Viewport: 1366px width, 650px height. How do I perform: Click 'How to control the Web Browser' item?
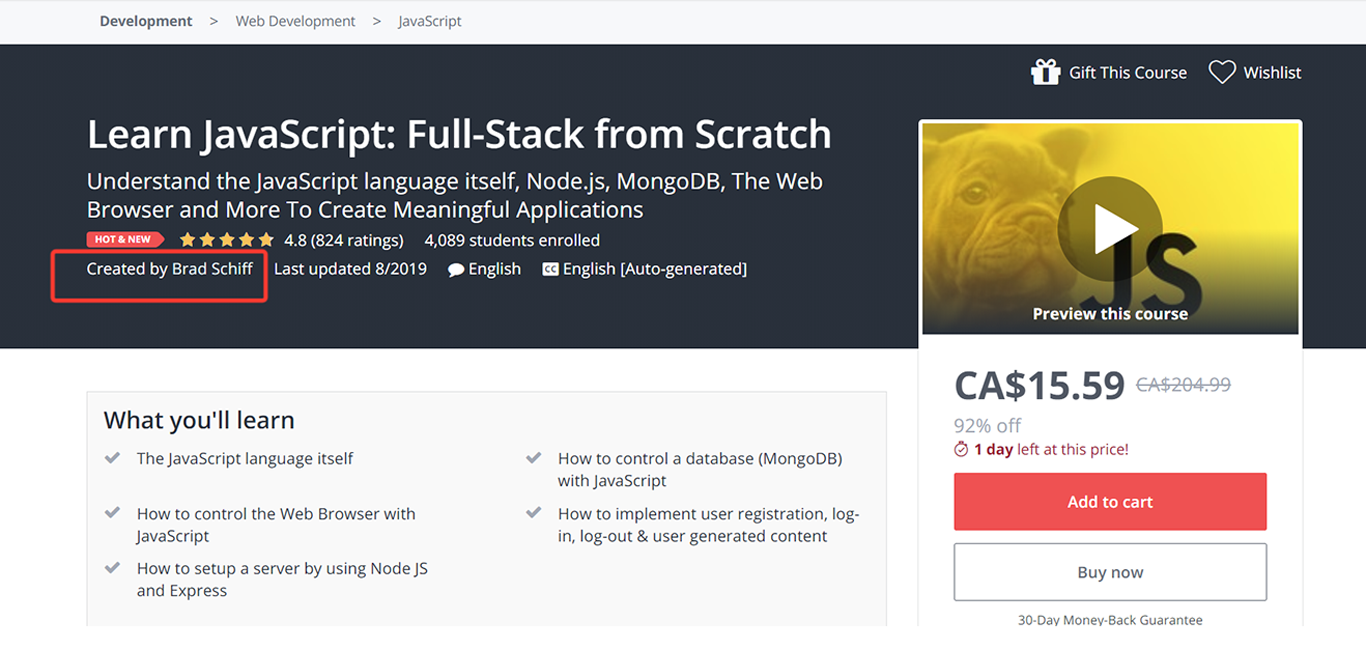point(276,525)
